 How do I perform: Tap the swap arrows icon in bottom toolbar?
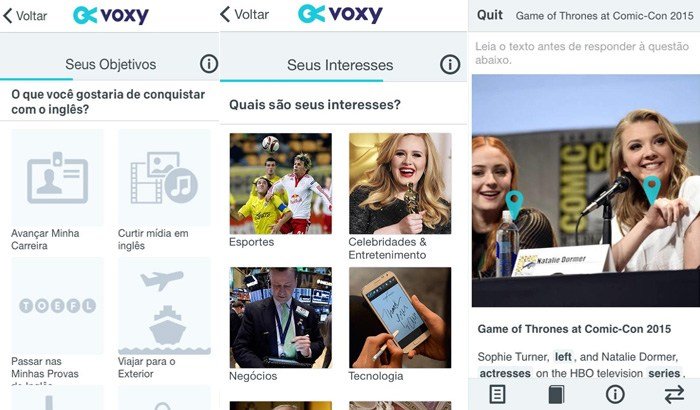point(674,394)
